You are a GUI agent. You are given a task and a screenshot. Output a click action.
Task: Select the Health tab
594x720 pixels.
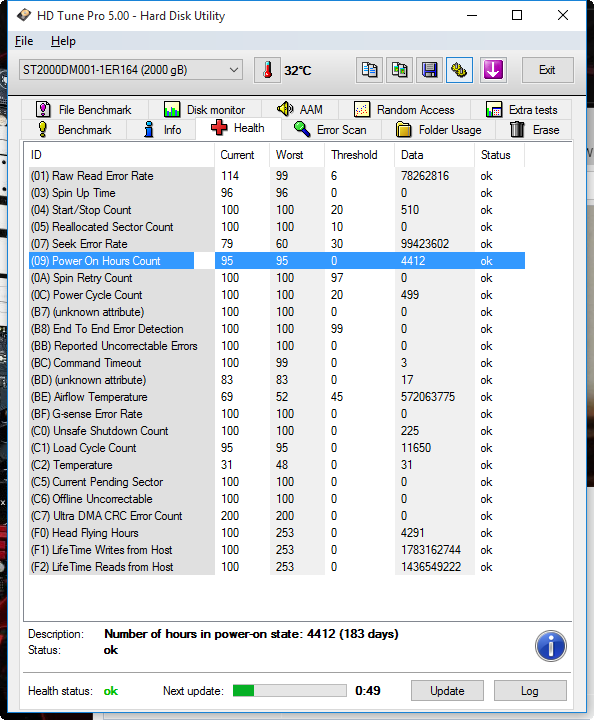[238, 128]
